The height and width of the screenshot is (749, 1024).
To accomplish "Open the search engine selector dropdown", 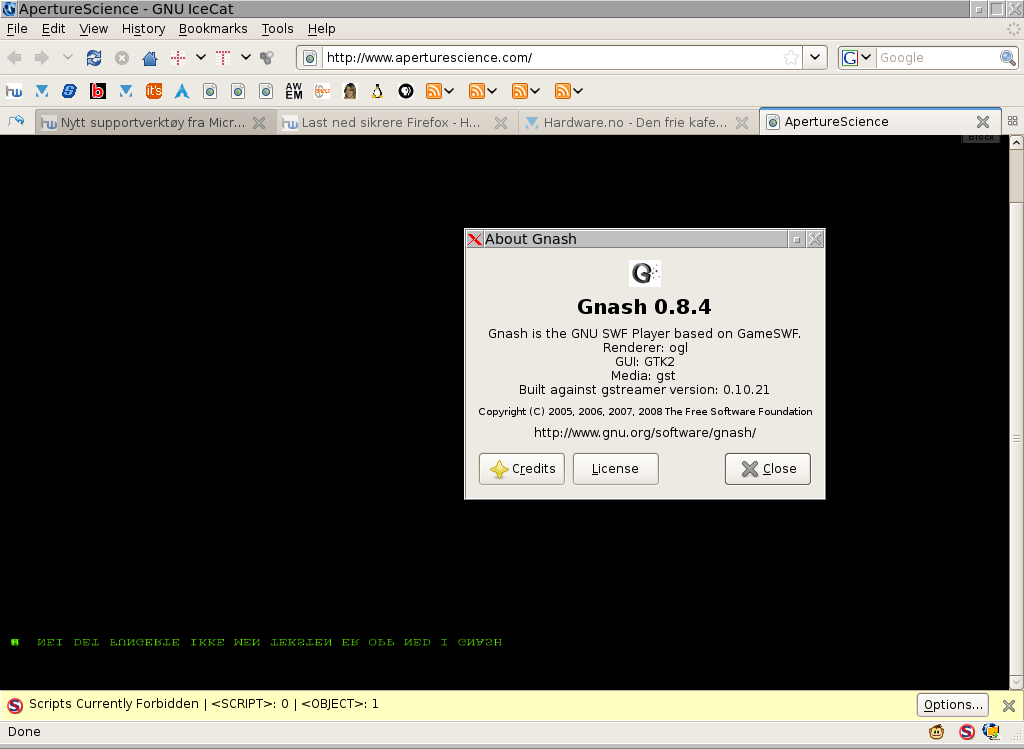I will [867, 57].
